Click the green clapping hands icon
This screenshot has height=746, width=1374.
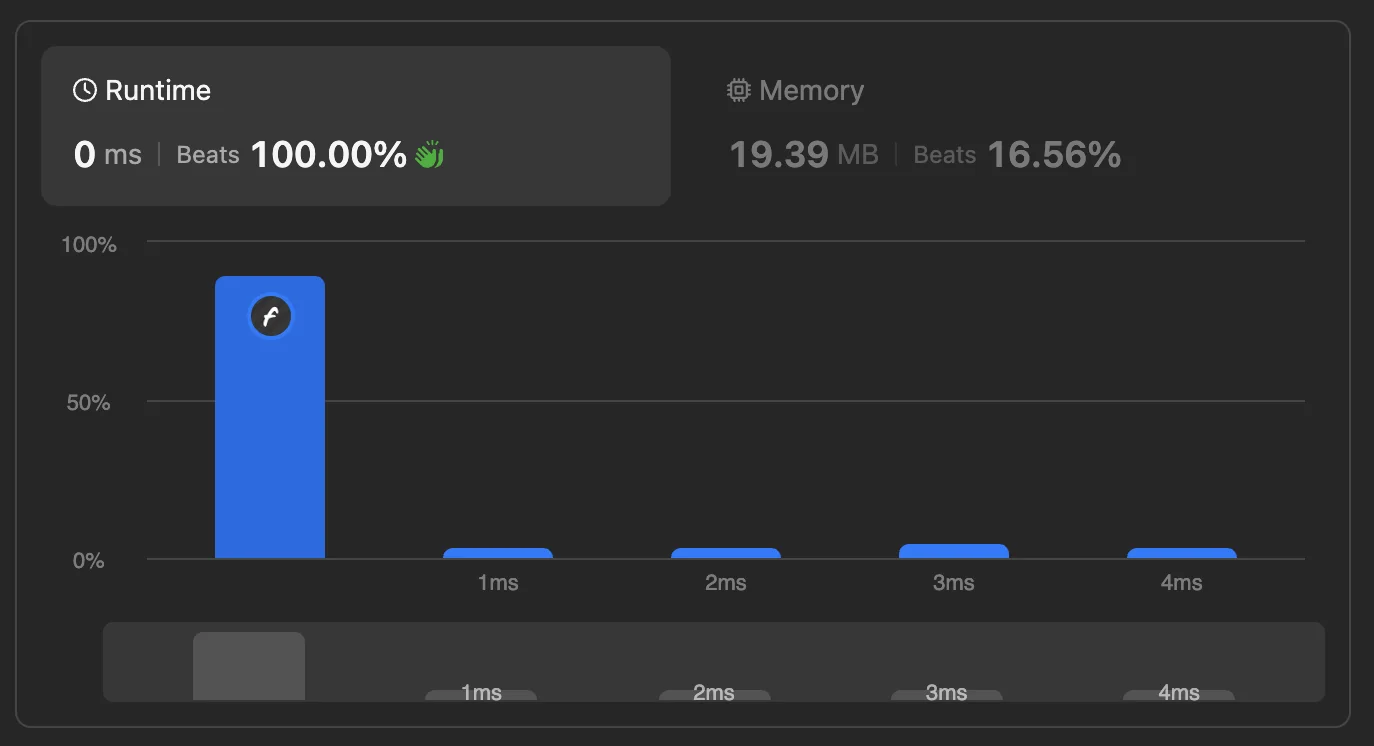[429, 154]
